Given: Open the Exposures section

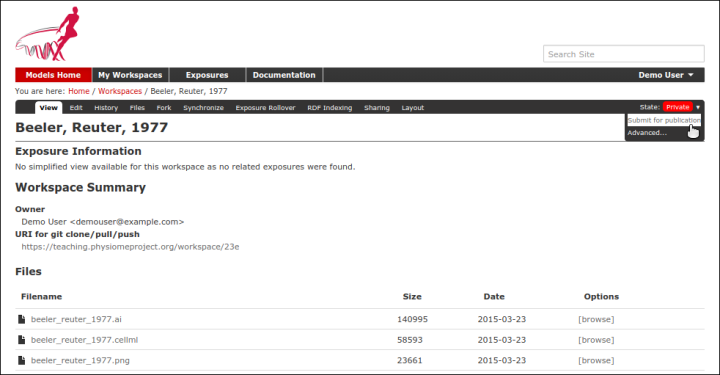Looking at the screenshot, I should click(x=207, y=75).
